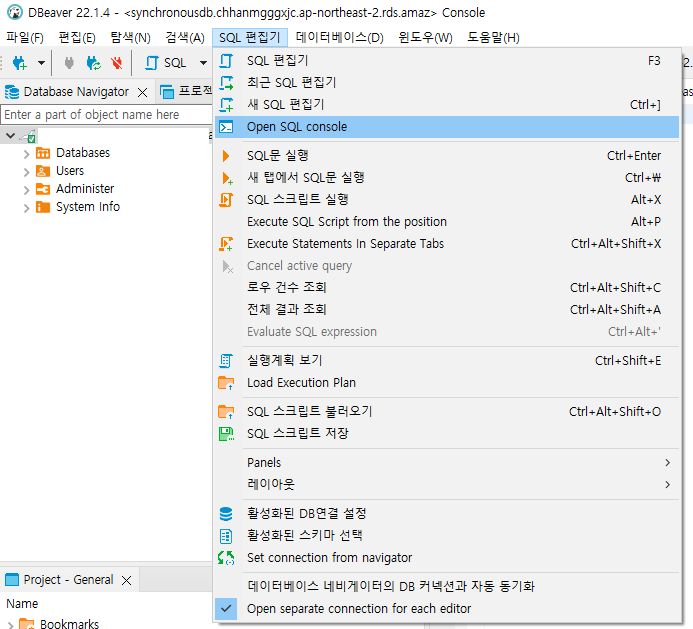Screen dimensions: 693x629
Task: Choose 전체 결과 조회 menu entry
Action: point(446,310)
